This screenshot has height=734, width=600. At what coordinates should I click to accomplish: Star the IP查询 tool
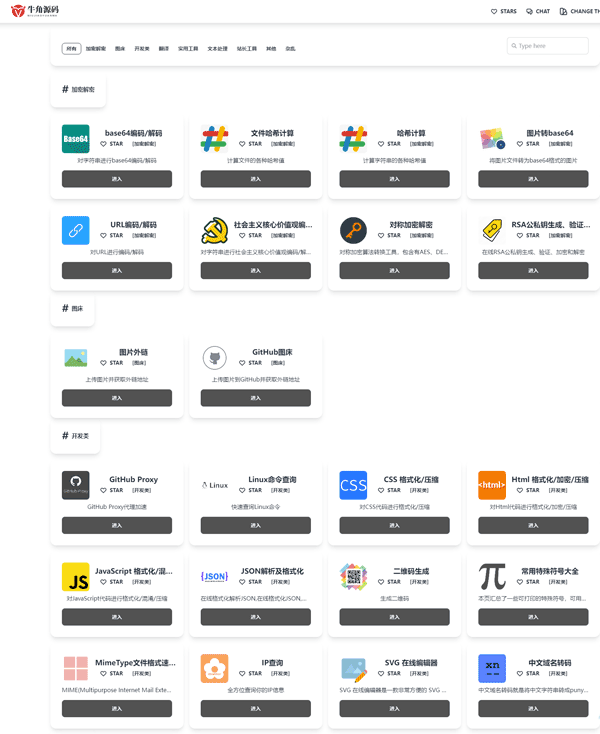coord(251,674)
